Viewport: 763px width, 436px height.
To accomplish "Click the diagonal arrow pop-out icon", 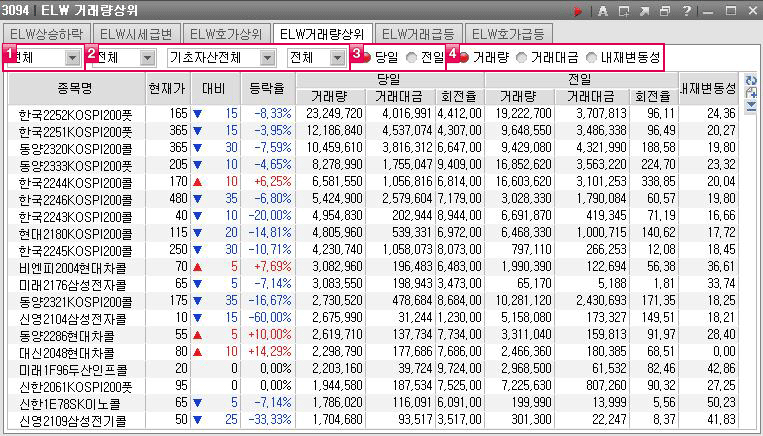I will point(645,11).
